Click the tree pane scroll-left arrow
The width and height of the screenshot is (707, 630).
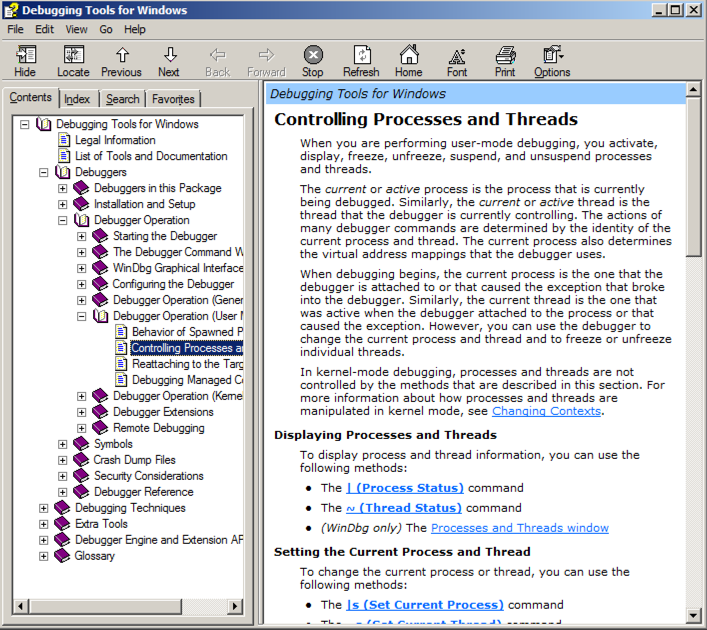click(21, 607)
